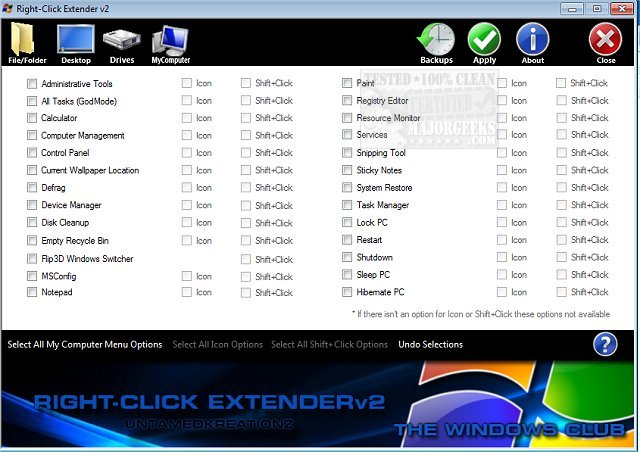Screen dimensions: 640x452
Task: Toggle Shift+Click checkbox for Shutdown
Action: [x=562, y=257]
